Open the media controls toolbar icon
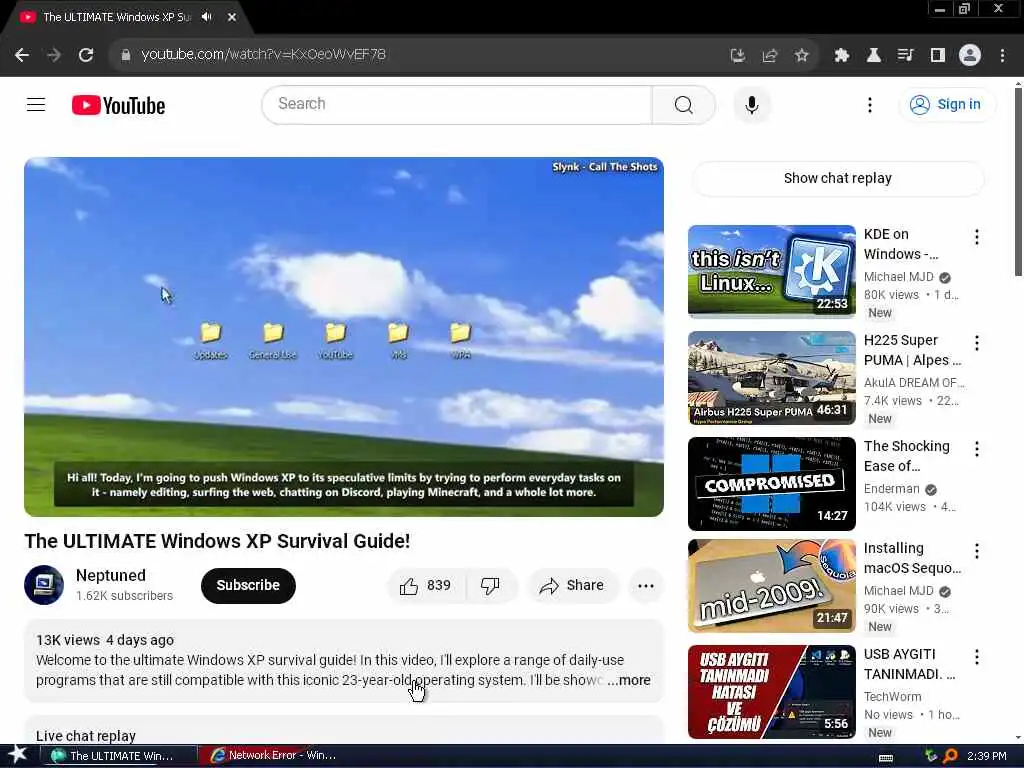The image size is (1024, 768). pyautogui.click(x=905, y=56)
